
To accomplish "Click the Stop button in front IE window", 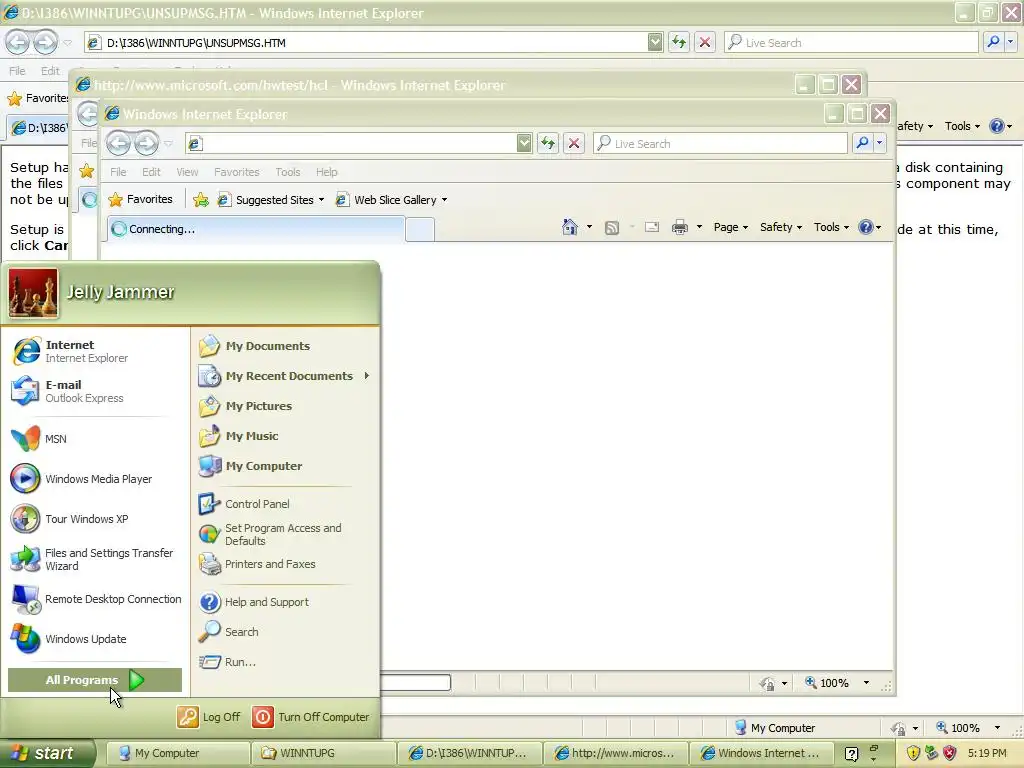I will (574, 143).
